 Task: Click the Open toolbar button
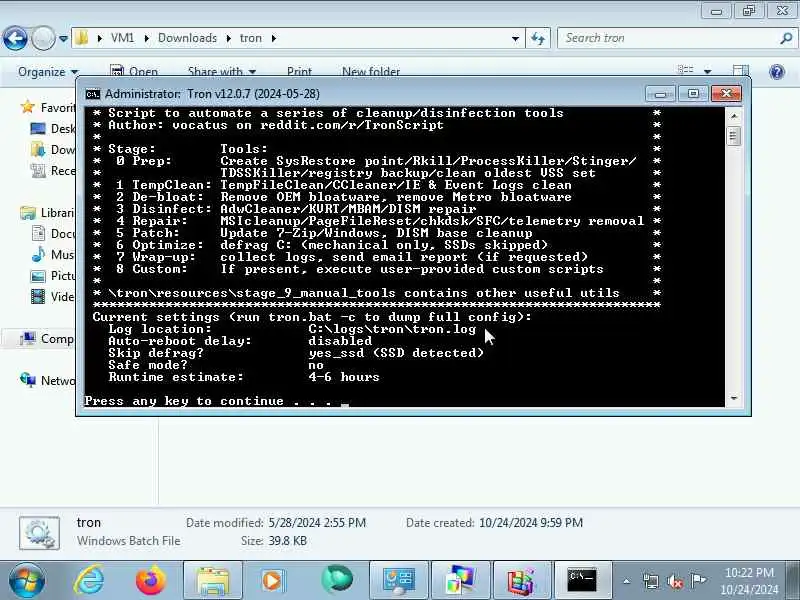click(x=134, y=72)
